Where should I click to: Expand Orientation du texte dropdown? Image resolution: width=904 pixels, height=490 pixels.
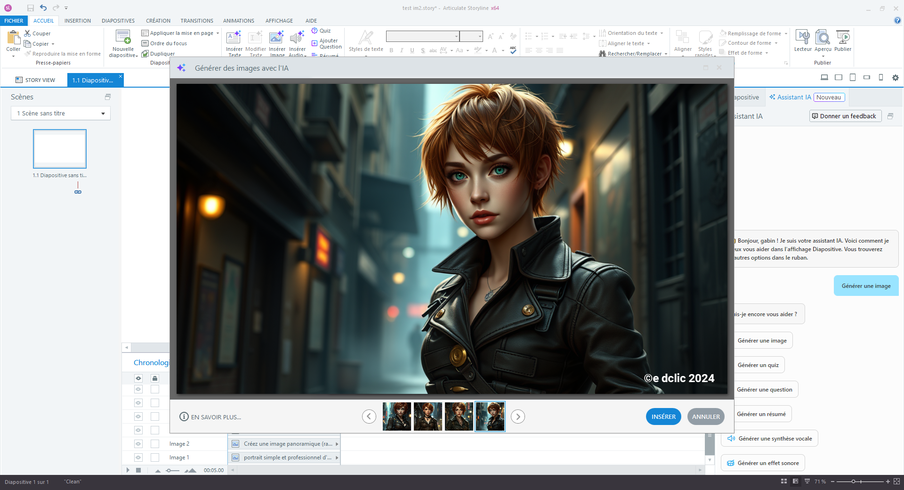point(662,33)
